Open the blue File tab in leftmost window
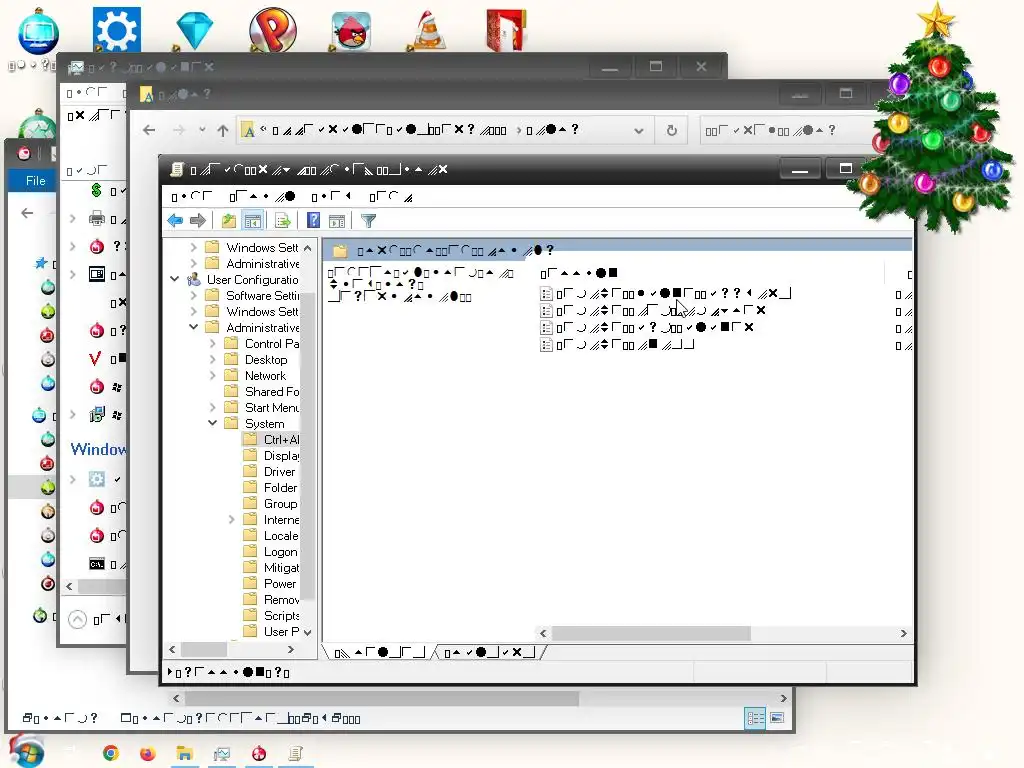1024x768 pixels. (x=35, y=181)
